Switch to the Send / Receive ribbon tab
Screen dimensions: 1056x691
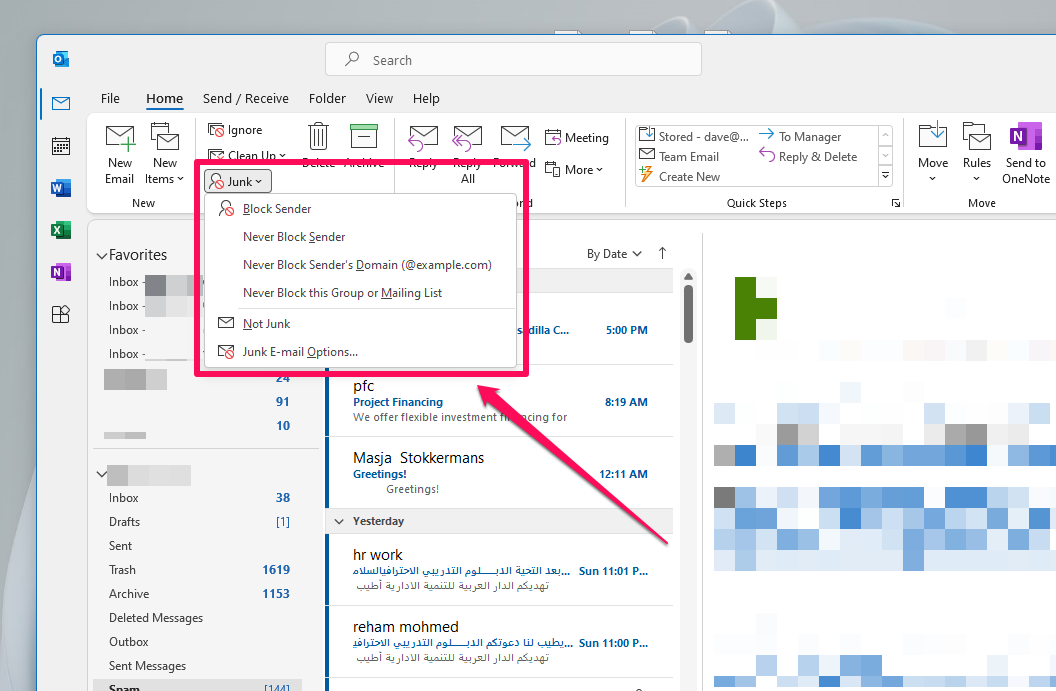click(245, 98)
